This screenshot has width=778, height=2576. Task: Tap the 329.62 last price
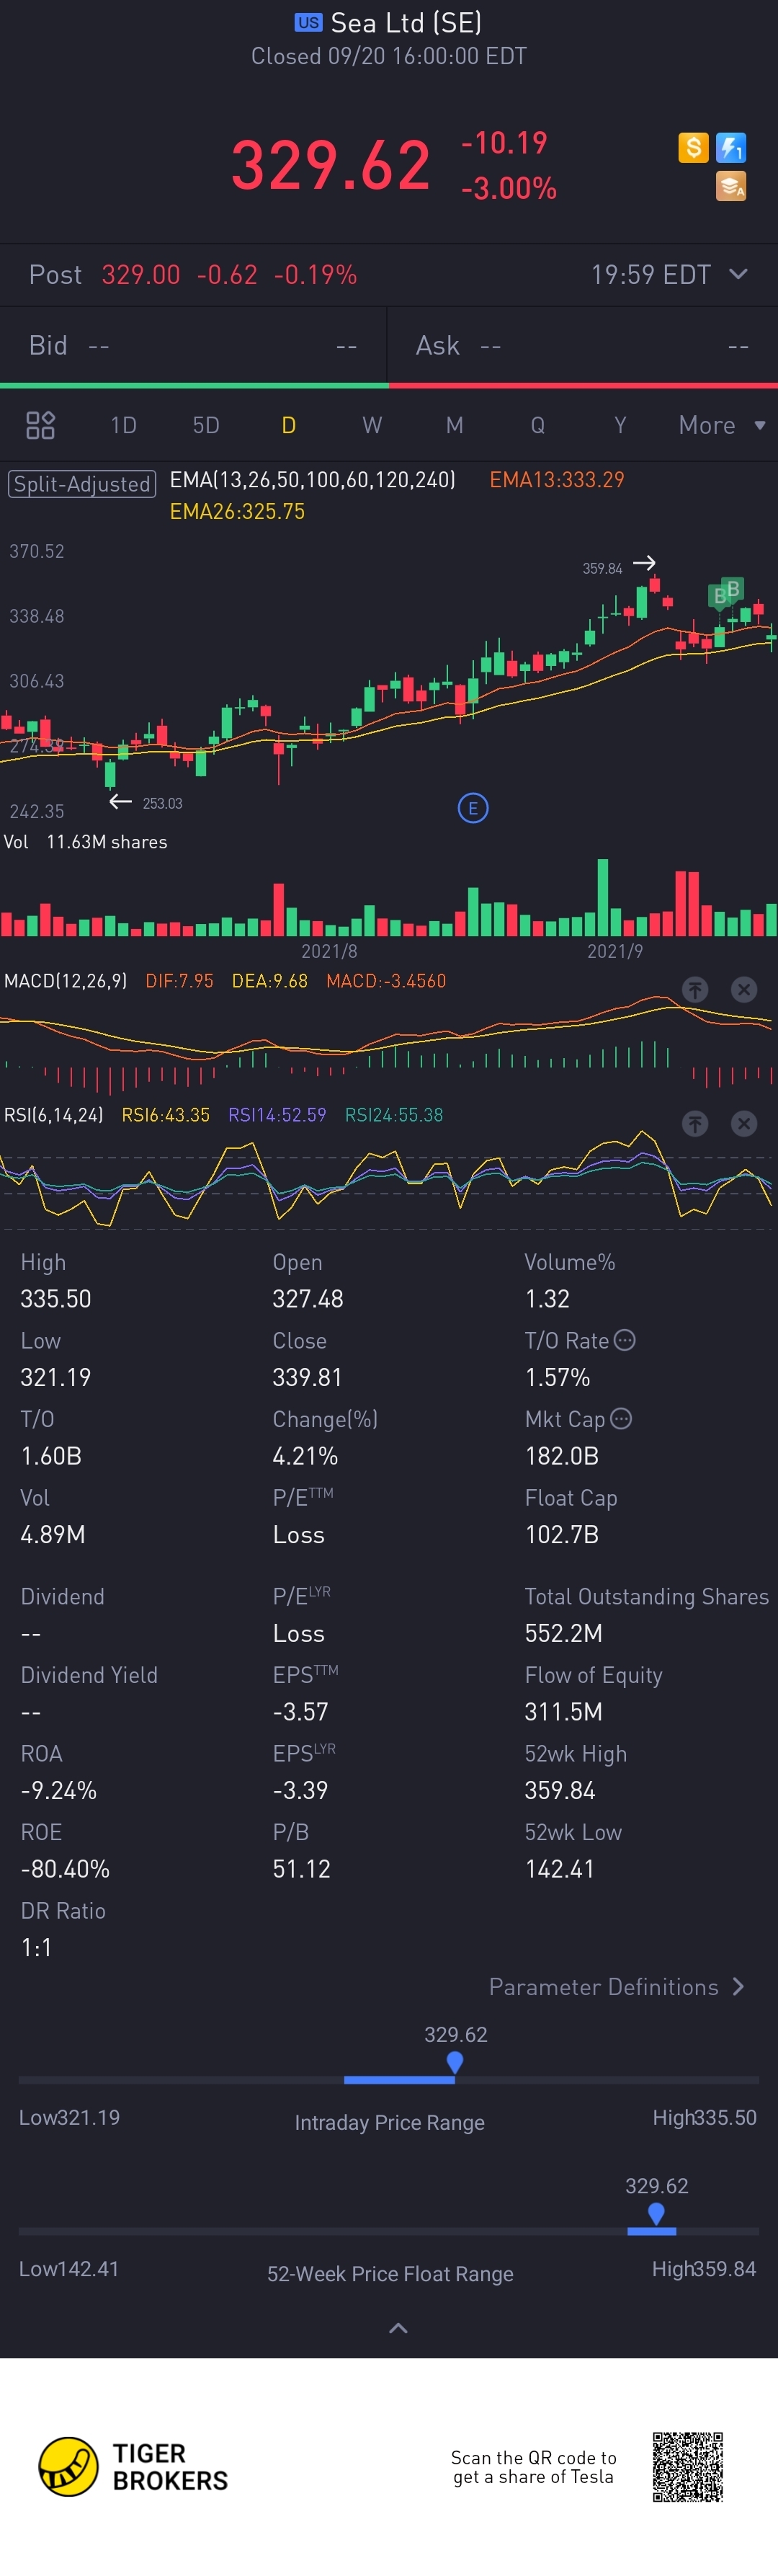(x=331, y=165)
